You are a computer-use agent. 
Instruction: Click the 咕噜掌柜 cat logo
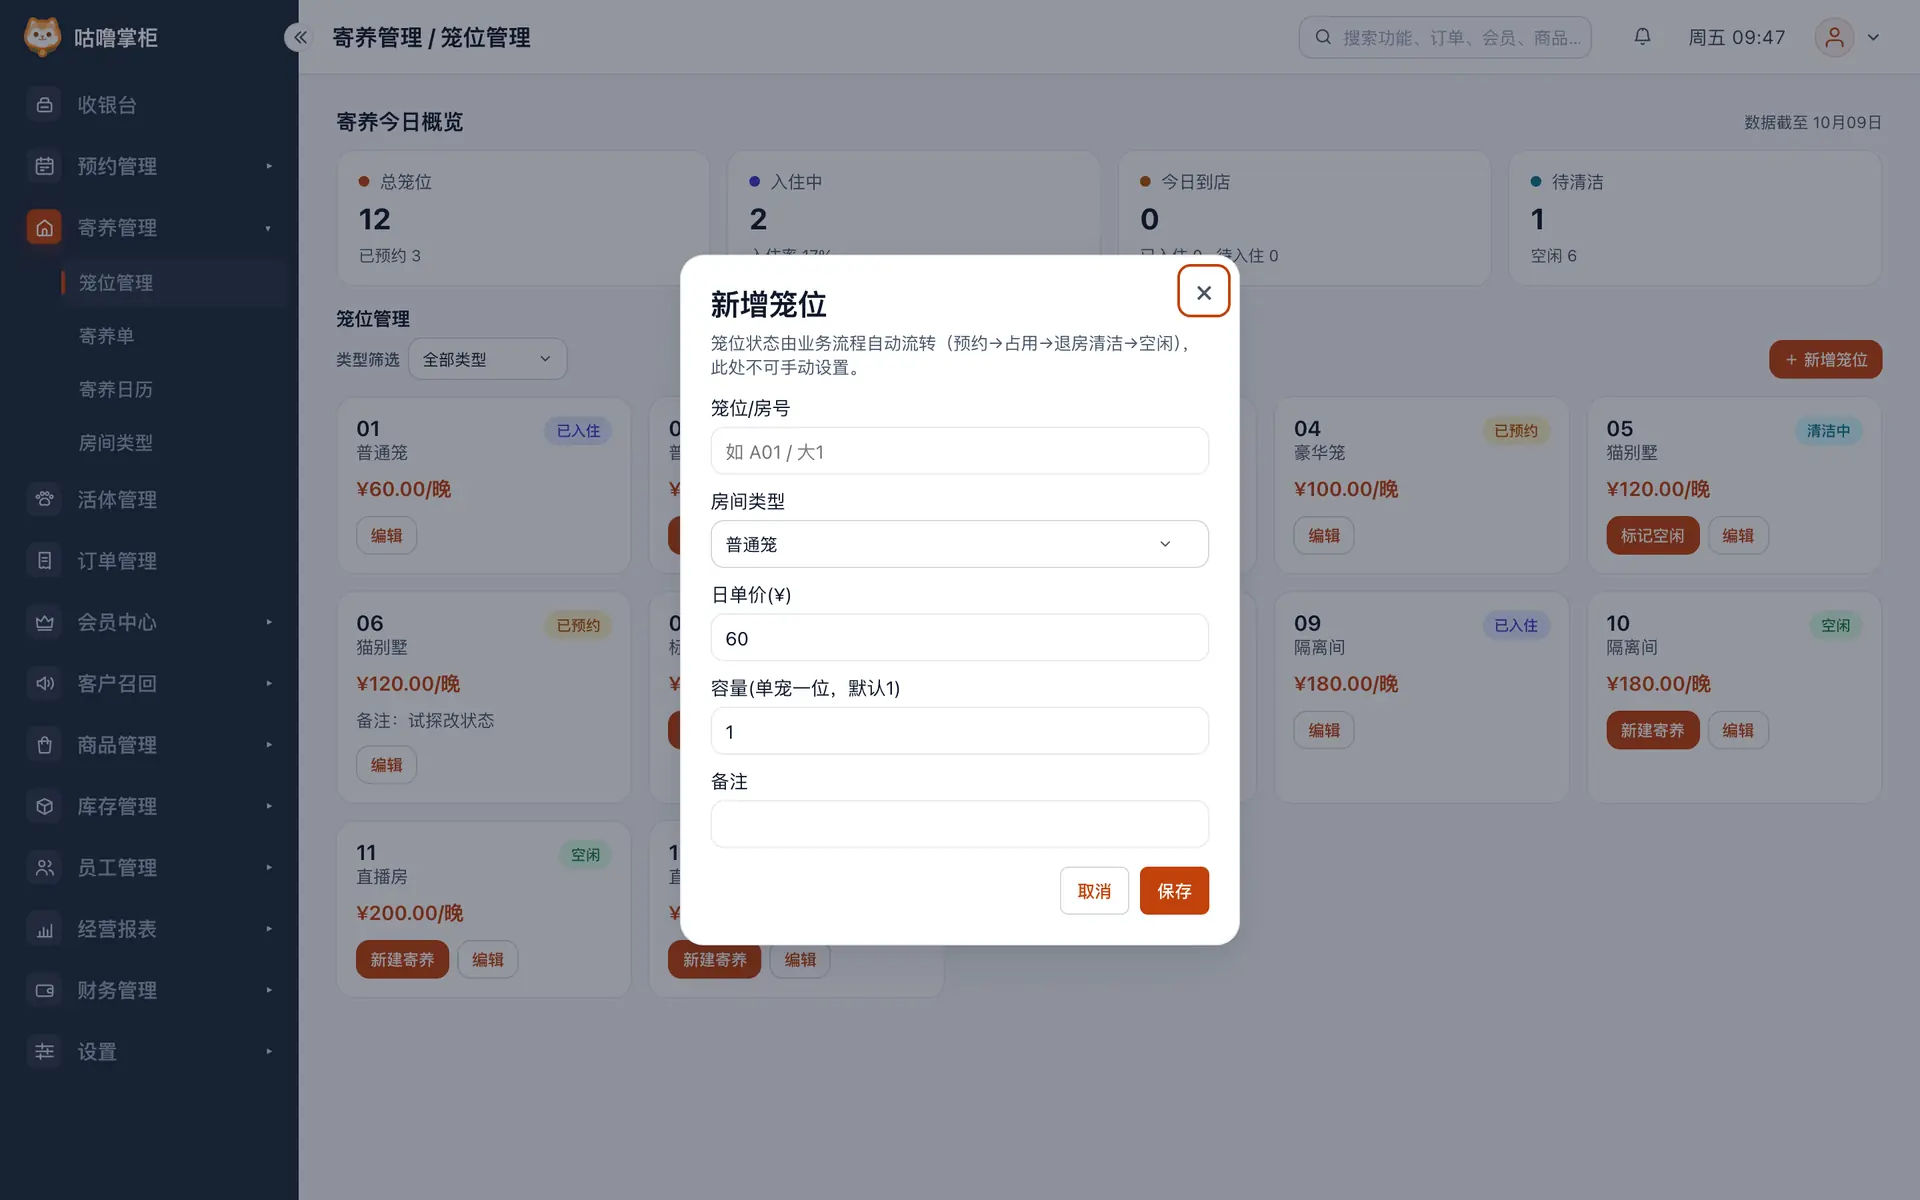(42, 37)
